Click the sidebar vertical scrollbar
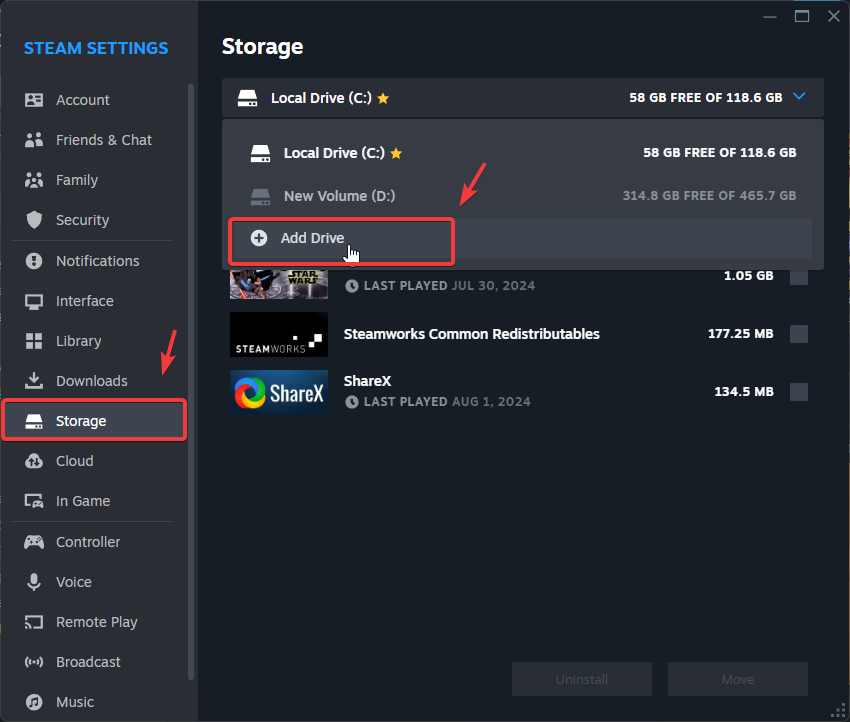 click(191, 380)
